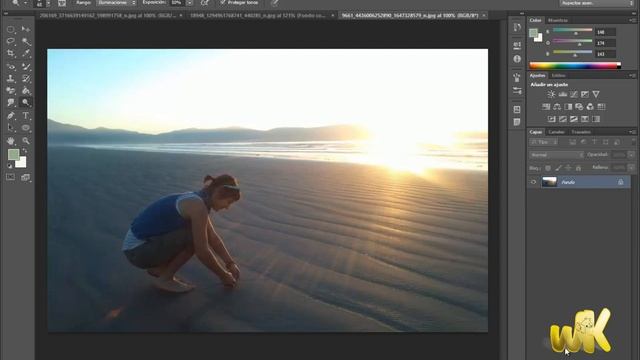Select the Zoom tool in toolbox

[26, 141]
